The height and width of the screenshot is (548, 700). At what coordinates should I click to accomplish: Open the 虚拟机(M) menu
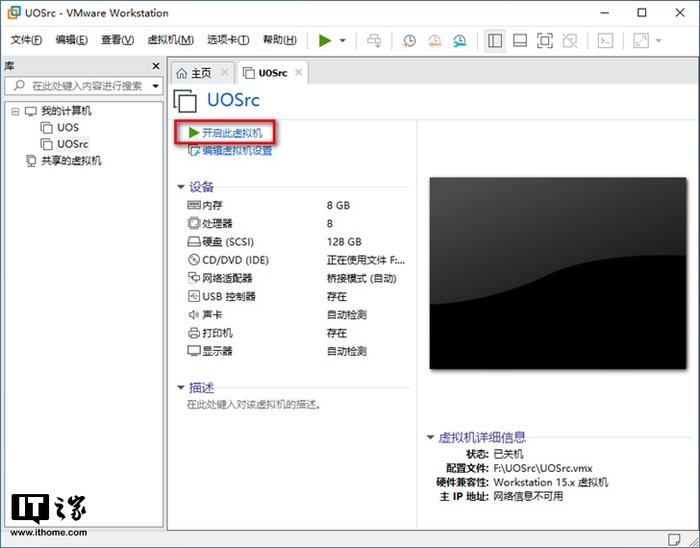[x=171, y=40]
